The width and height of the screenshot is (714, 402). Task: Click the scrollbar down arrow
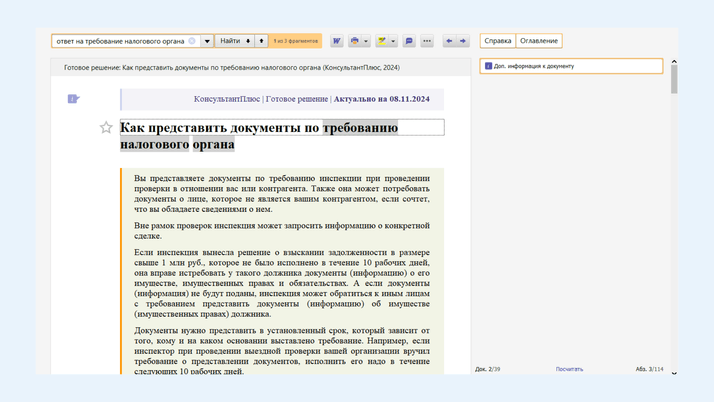[x=674, y=373]
